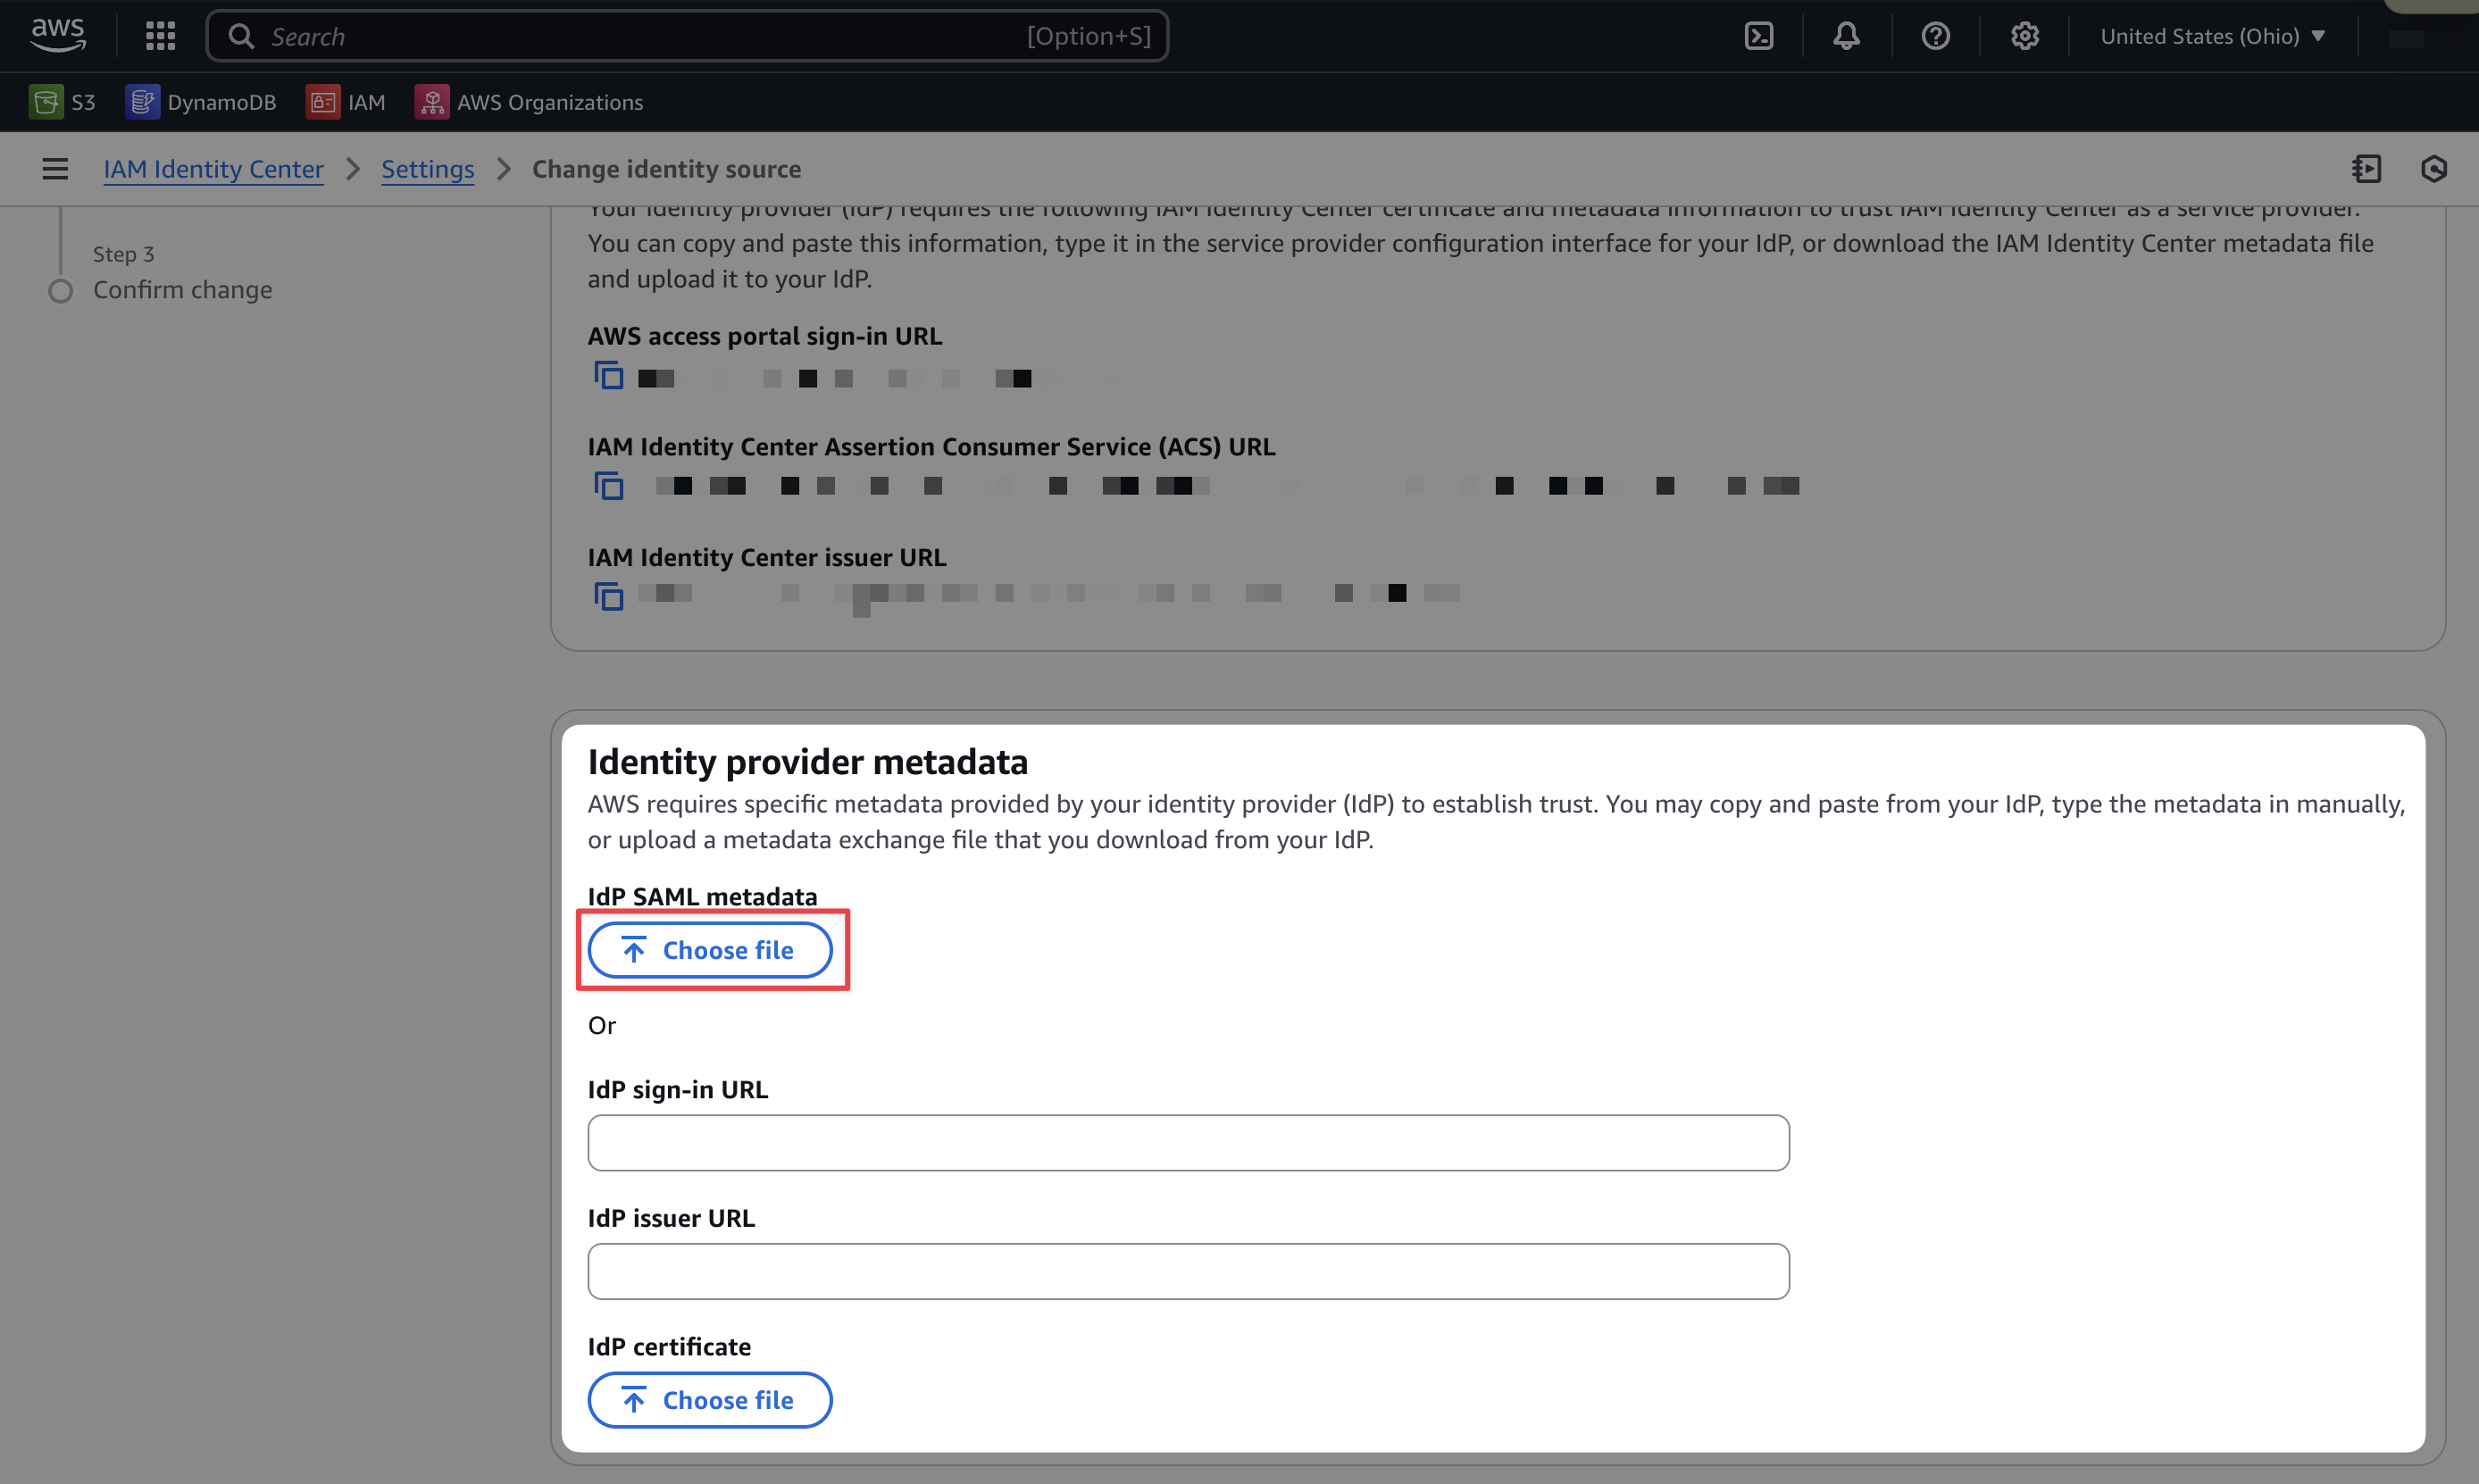Open the IAM shortcut
Screen dimensions: 2479x1484
[x=346, y=102]
